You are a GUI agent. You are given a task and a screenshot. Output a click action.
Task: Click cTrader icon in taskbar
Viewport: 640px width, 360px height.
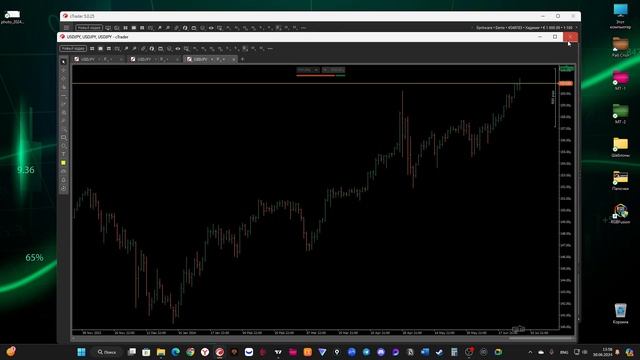tap(220, 352)
